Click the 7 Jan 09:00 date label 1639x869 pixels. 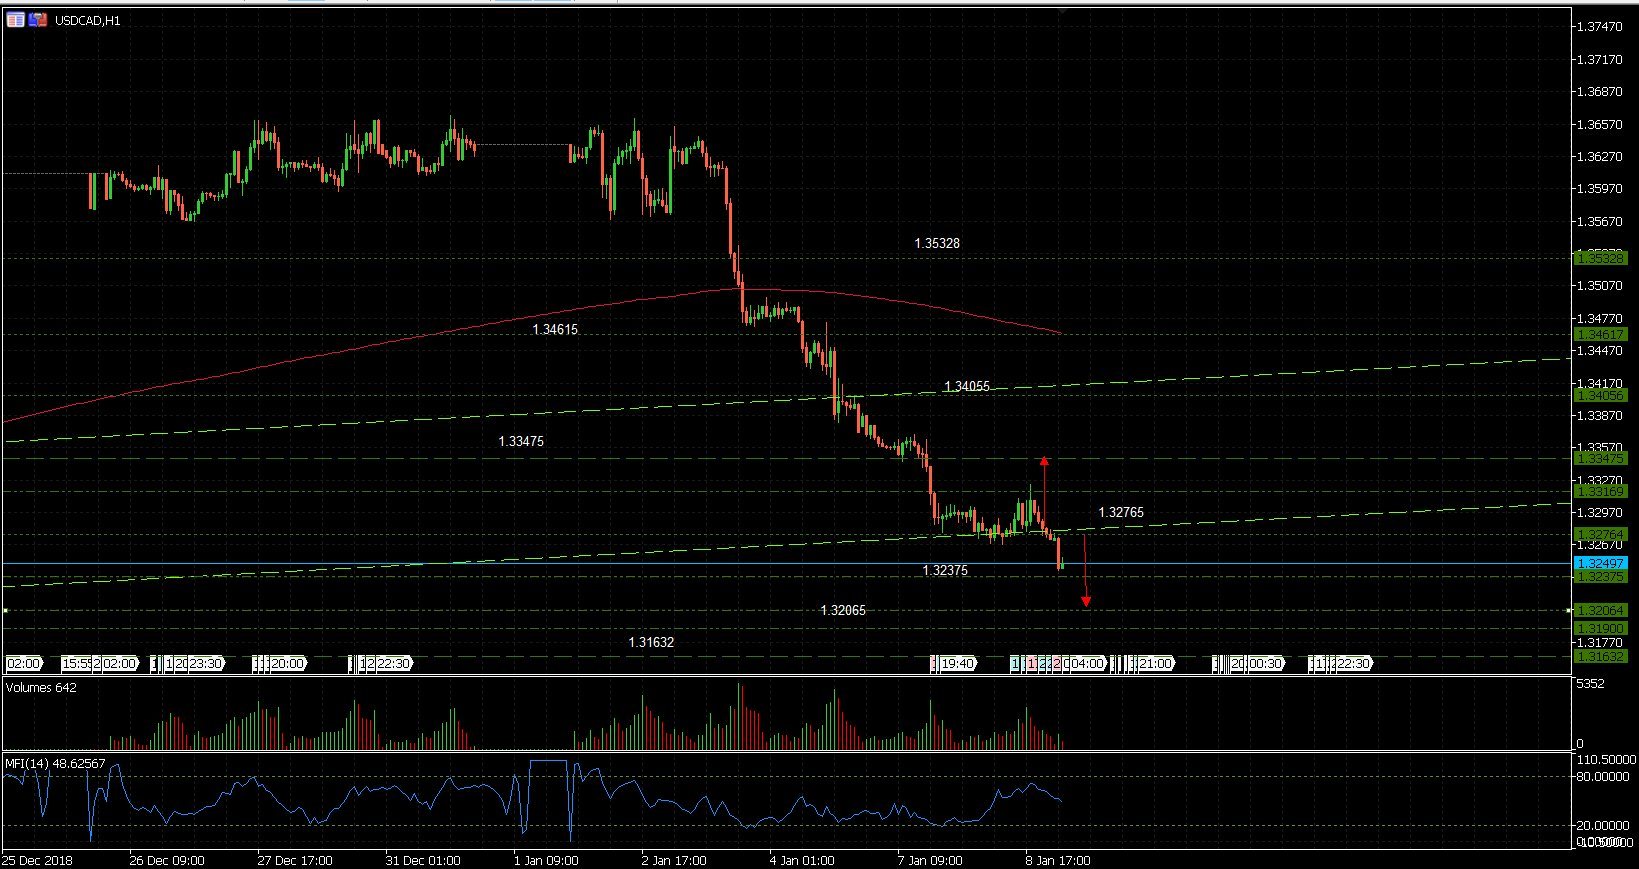coord(930,860)
